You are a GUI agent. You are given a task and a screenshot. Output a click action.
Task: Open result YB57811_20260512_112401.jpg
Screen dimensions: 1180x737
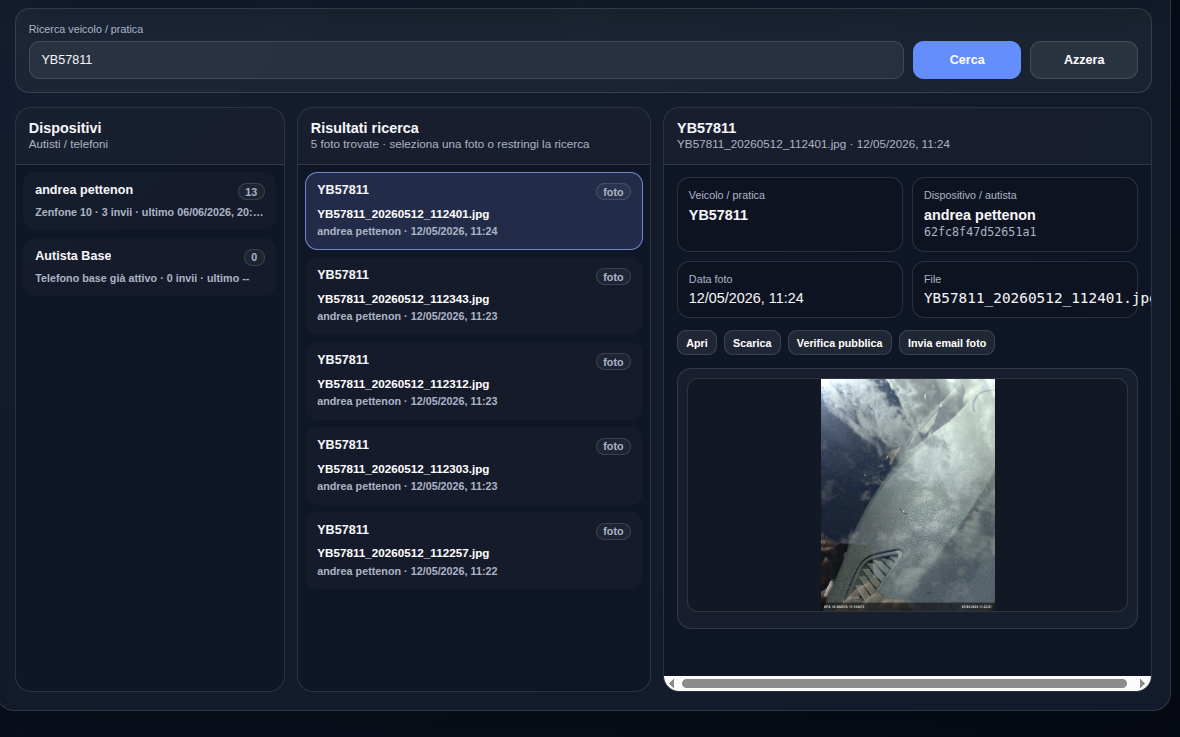tap(473, 211)
